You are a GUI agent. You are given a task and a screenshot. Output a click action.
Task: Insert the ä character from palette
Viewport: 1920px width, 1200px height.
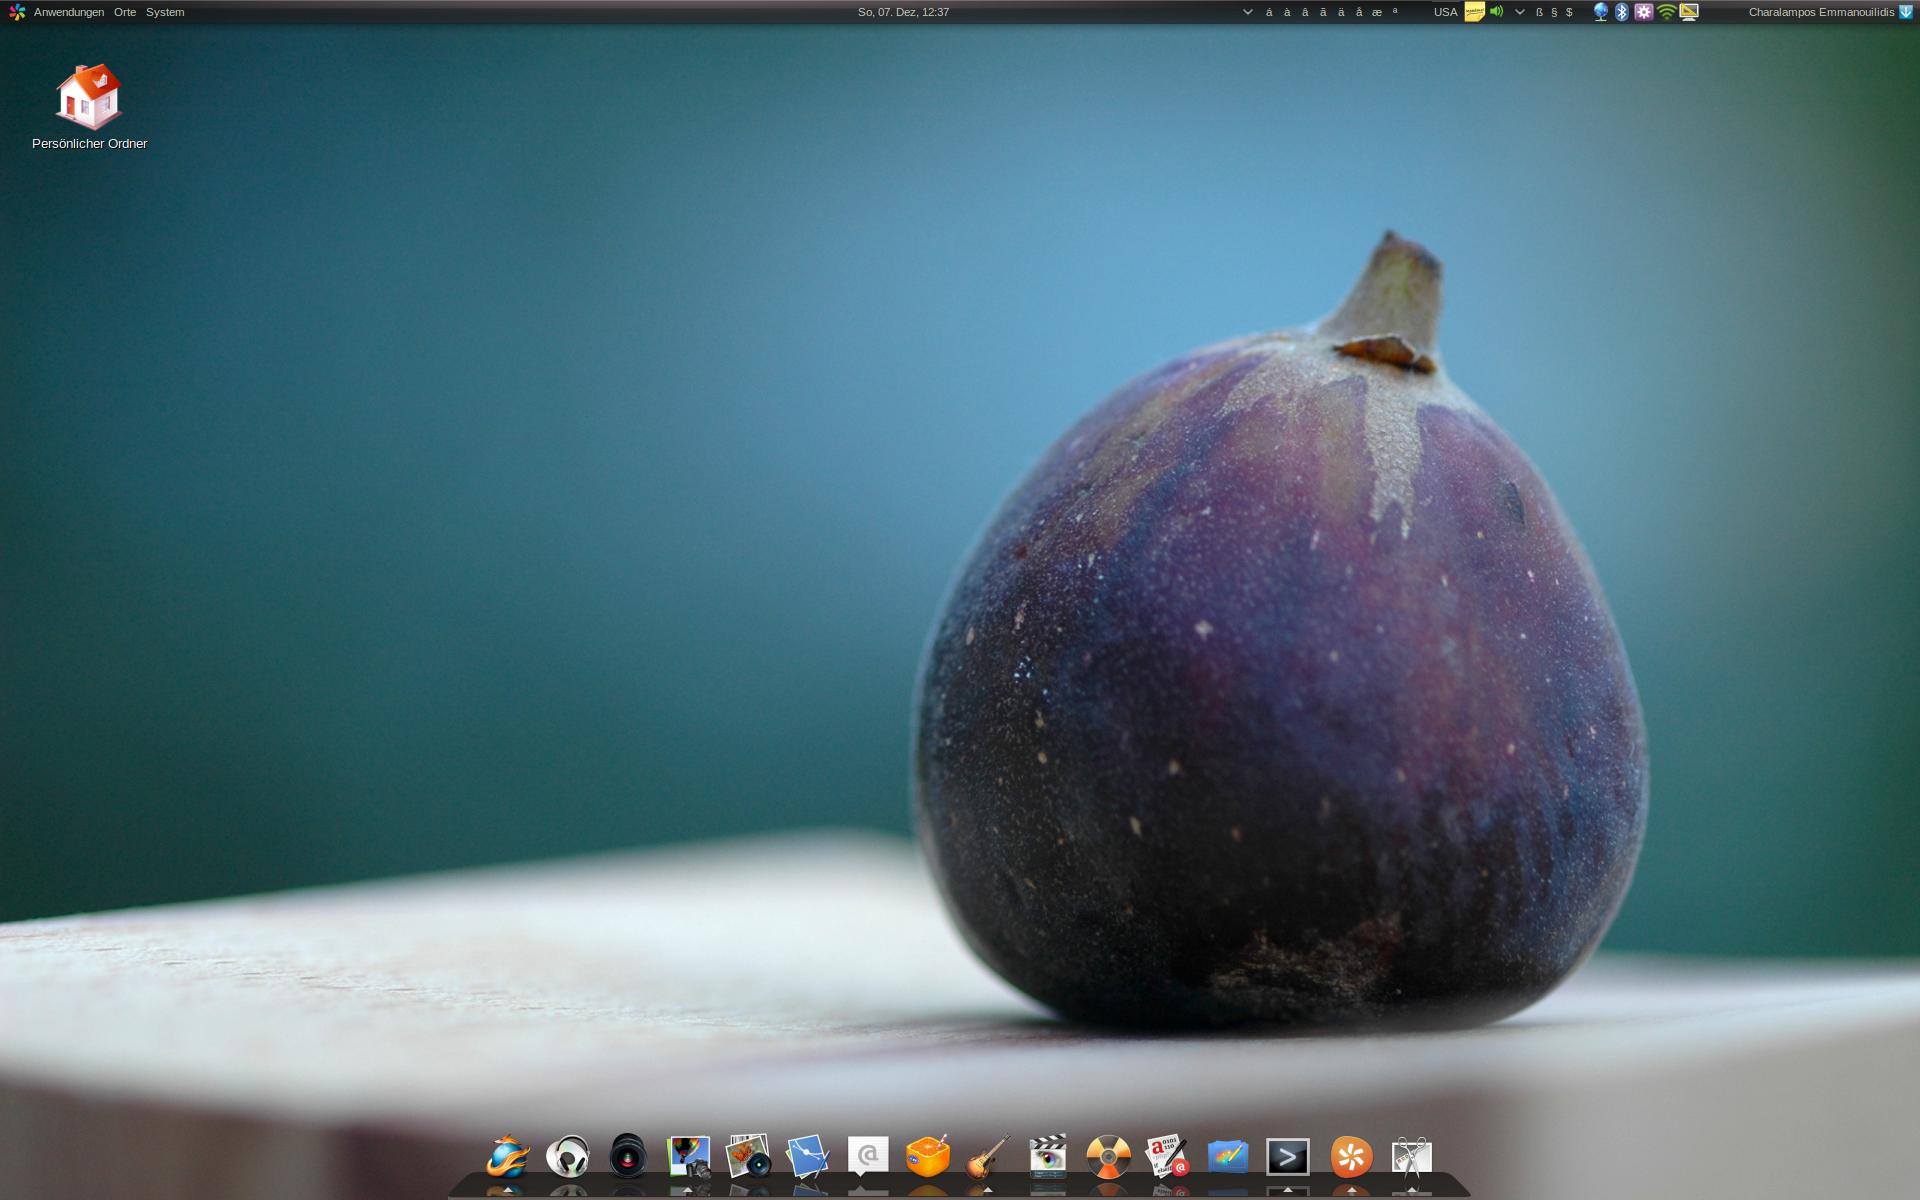[x=1341, y=12]
